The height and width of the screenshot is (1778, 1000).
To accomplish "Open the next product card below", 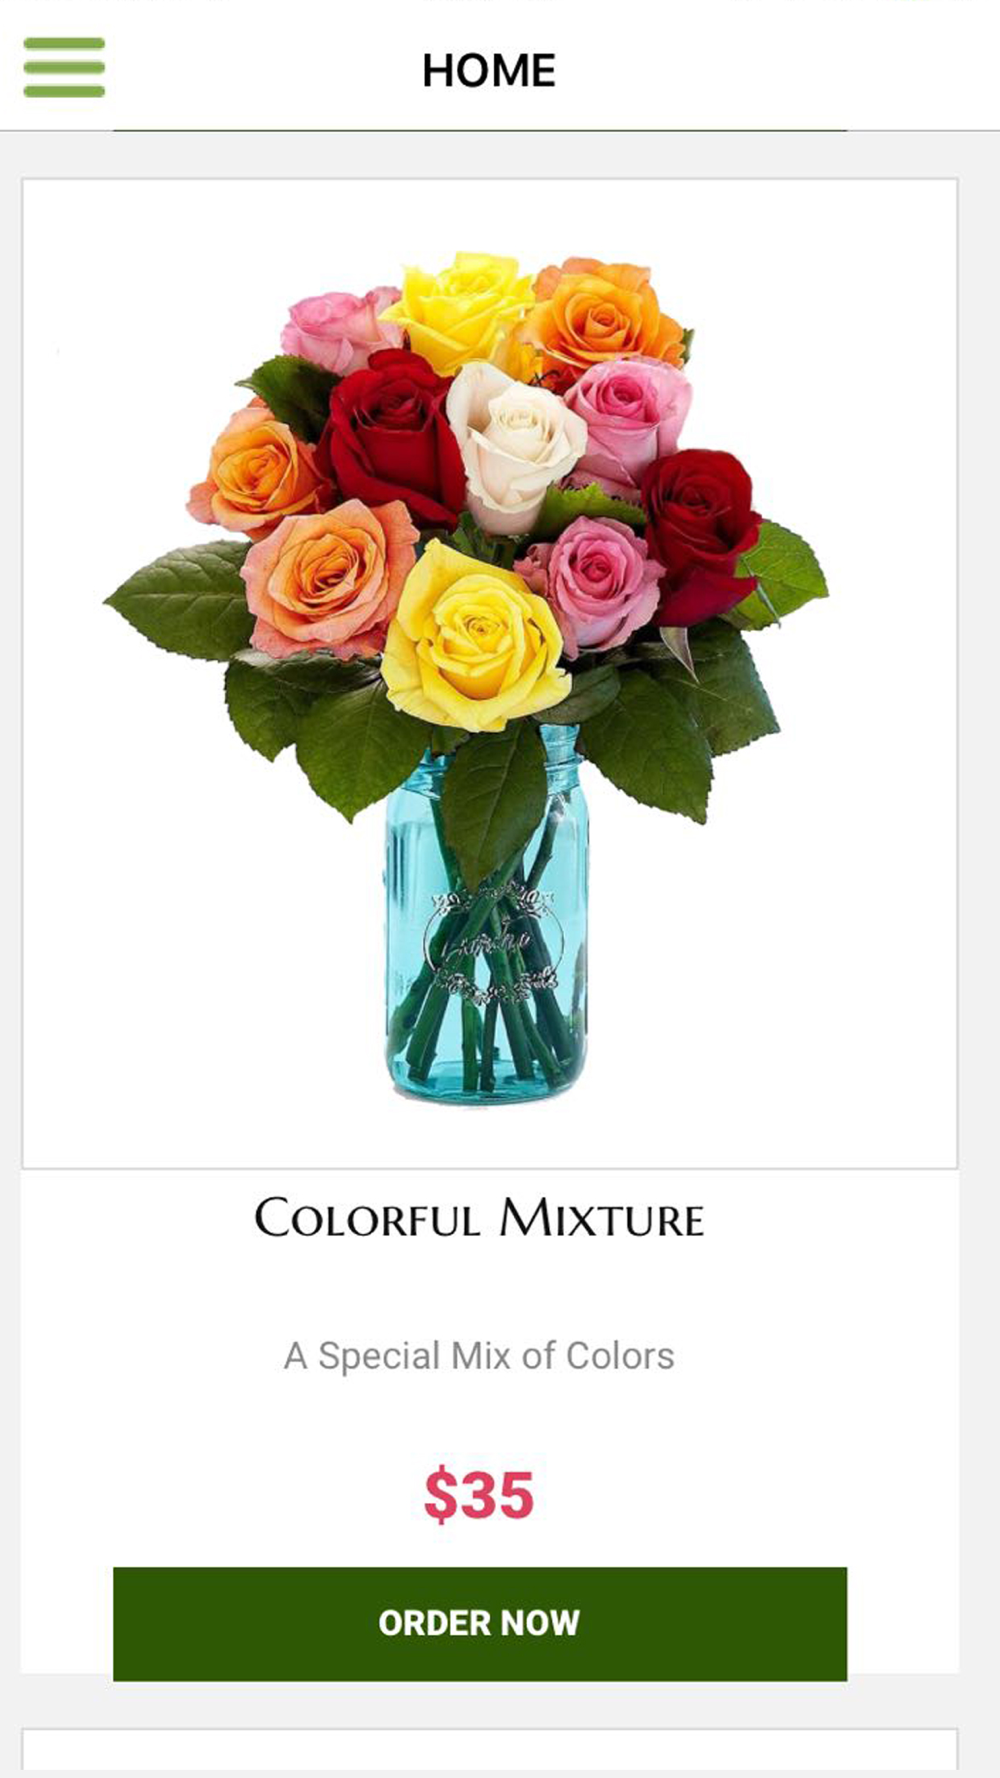I will pos(489,1752).
